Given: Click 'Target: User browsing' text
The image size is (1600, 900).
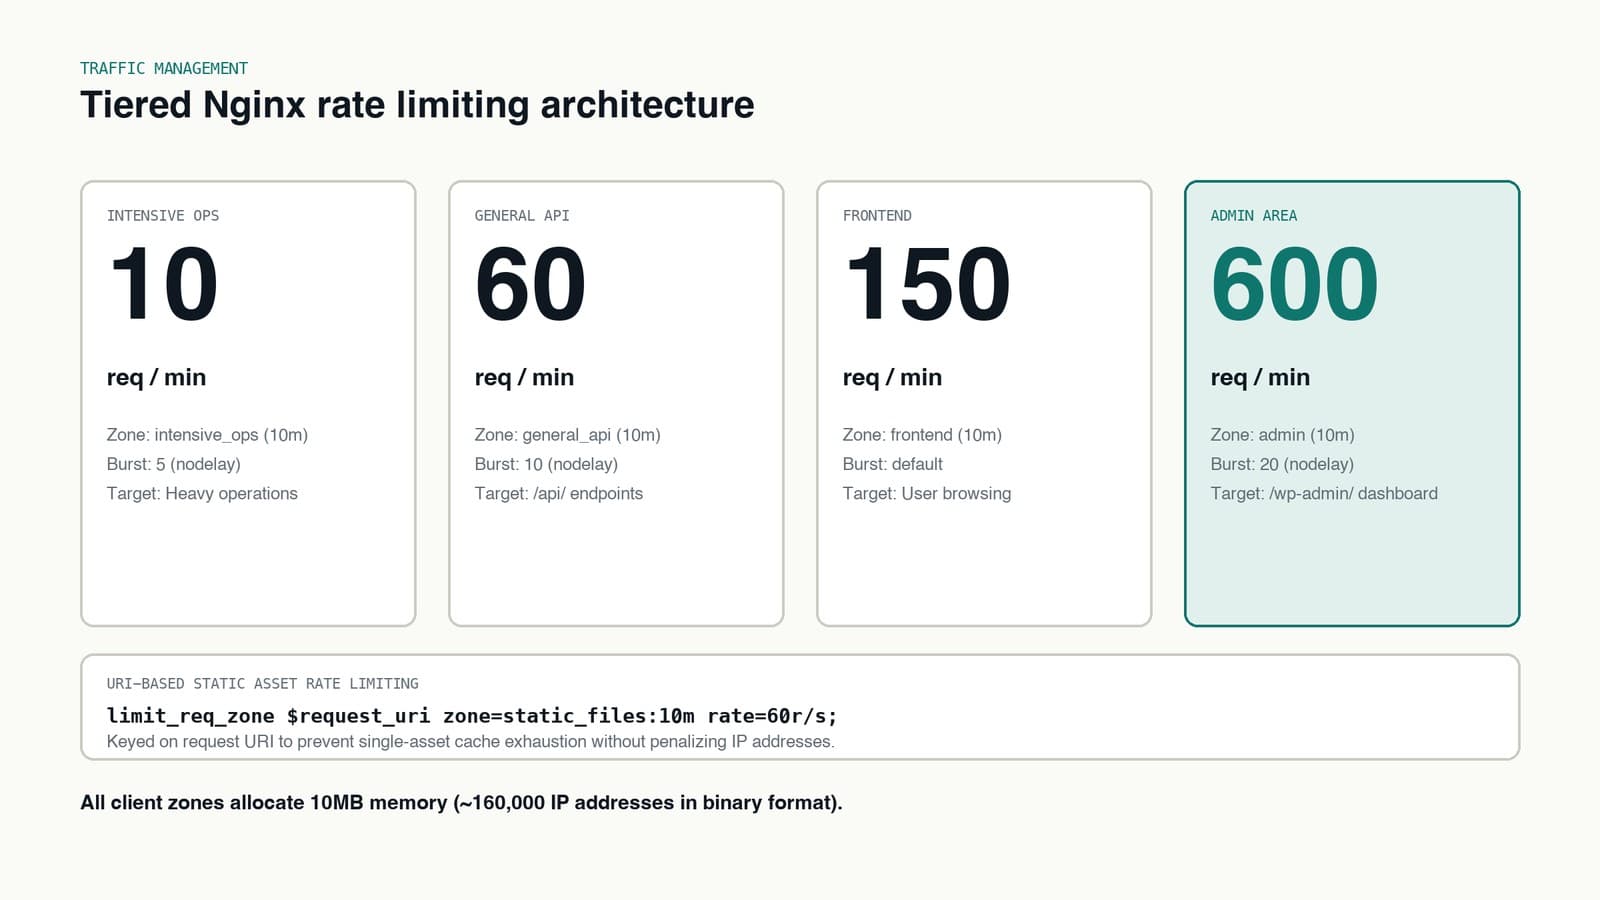Looking at the screenshot, I should (926, 493).
